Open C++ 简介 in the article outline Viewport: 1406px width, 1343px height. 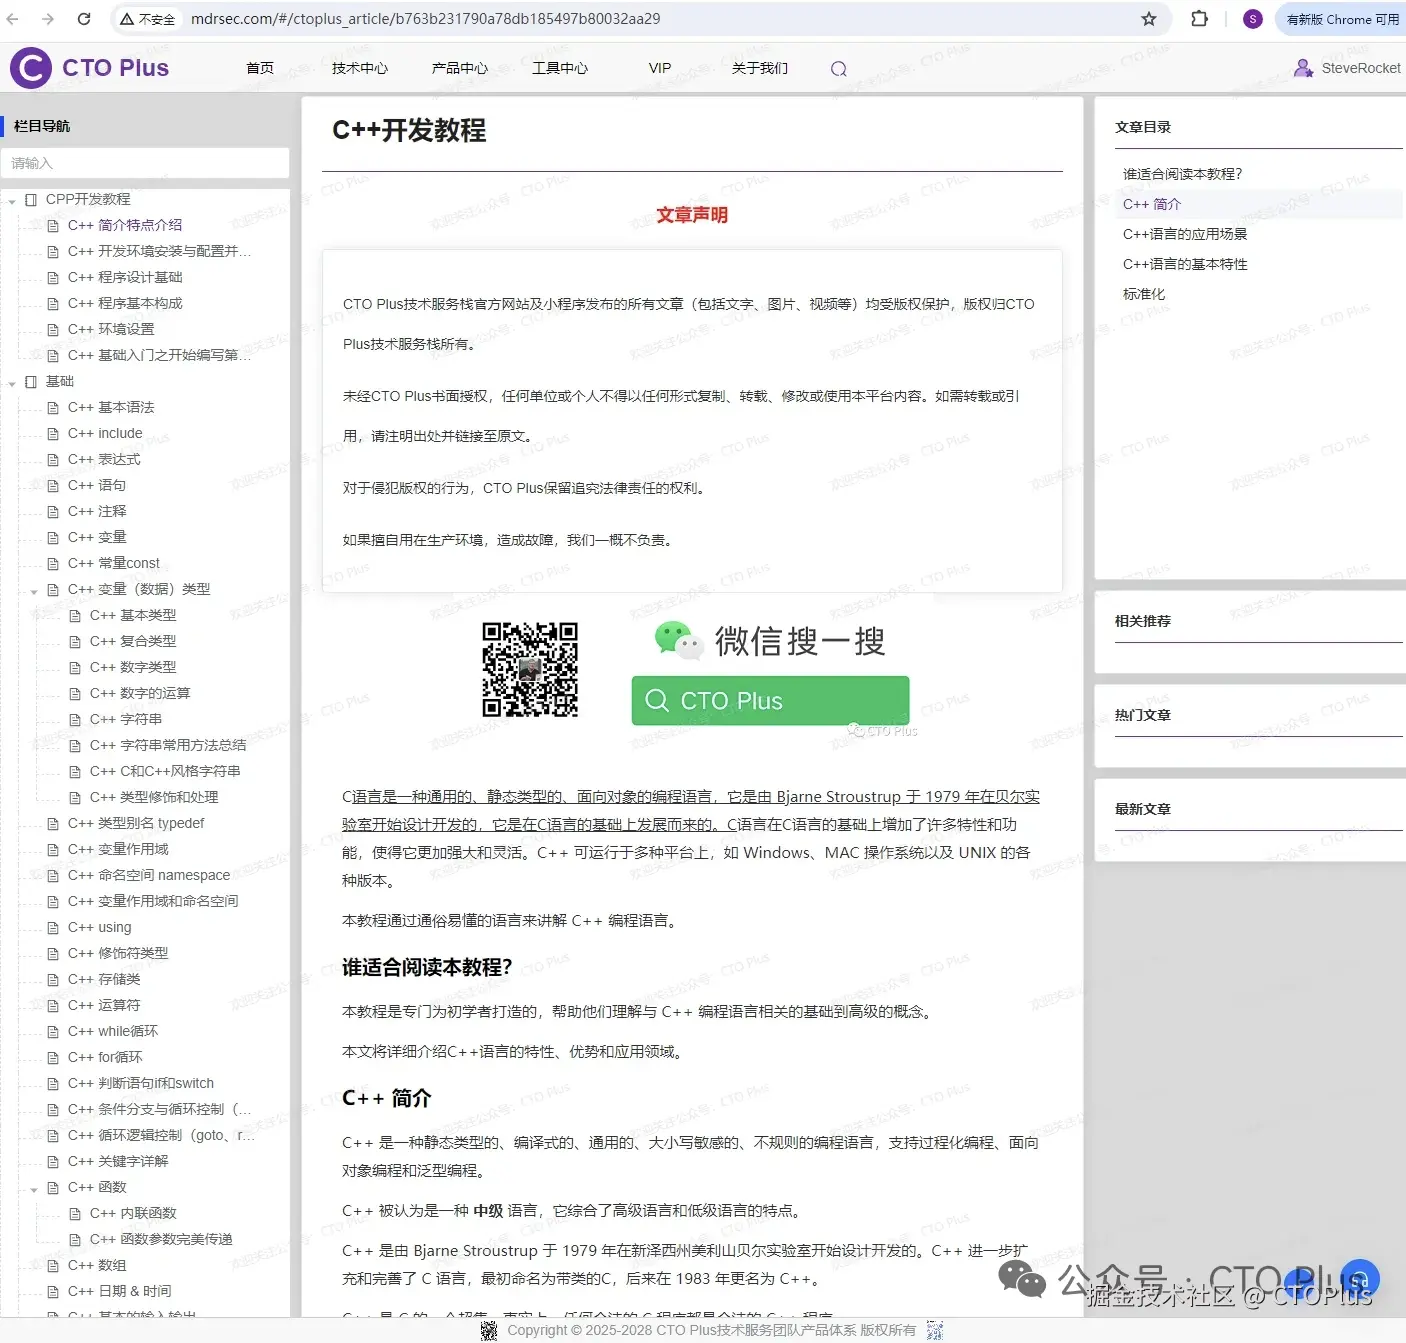point(1152,203)
